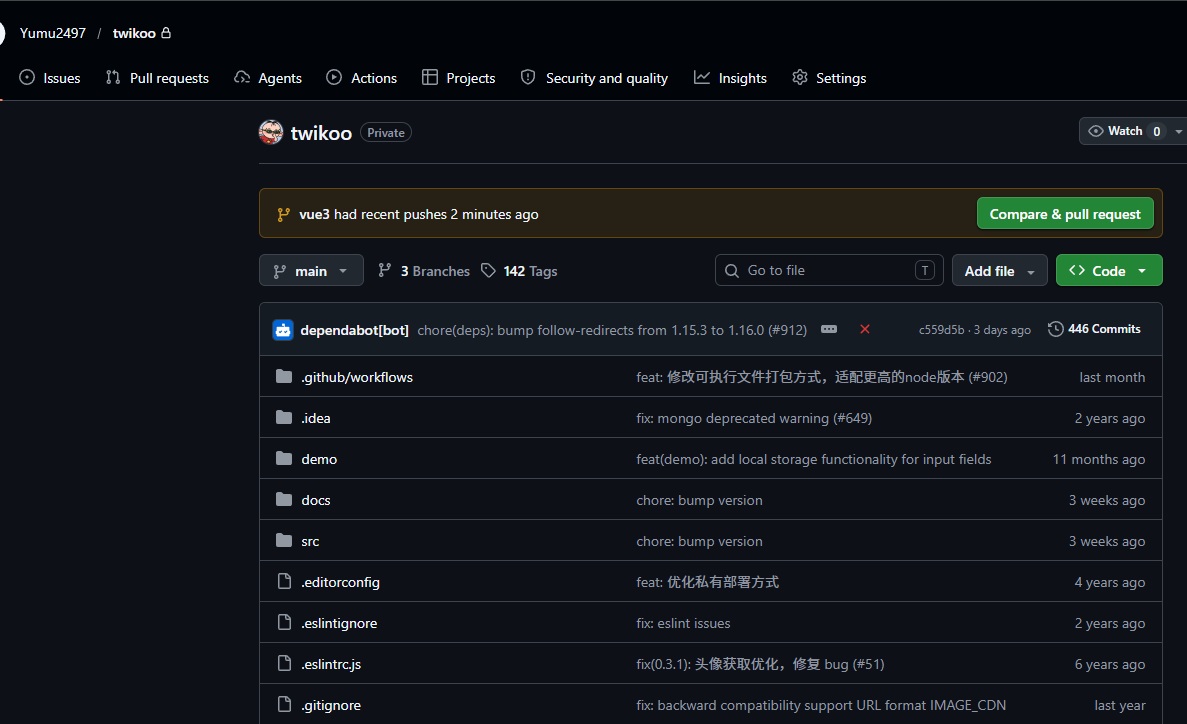View the 142 Tags list
1187x724 pixels.
(x=519, y=271)
